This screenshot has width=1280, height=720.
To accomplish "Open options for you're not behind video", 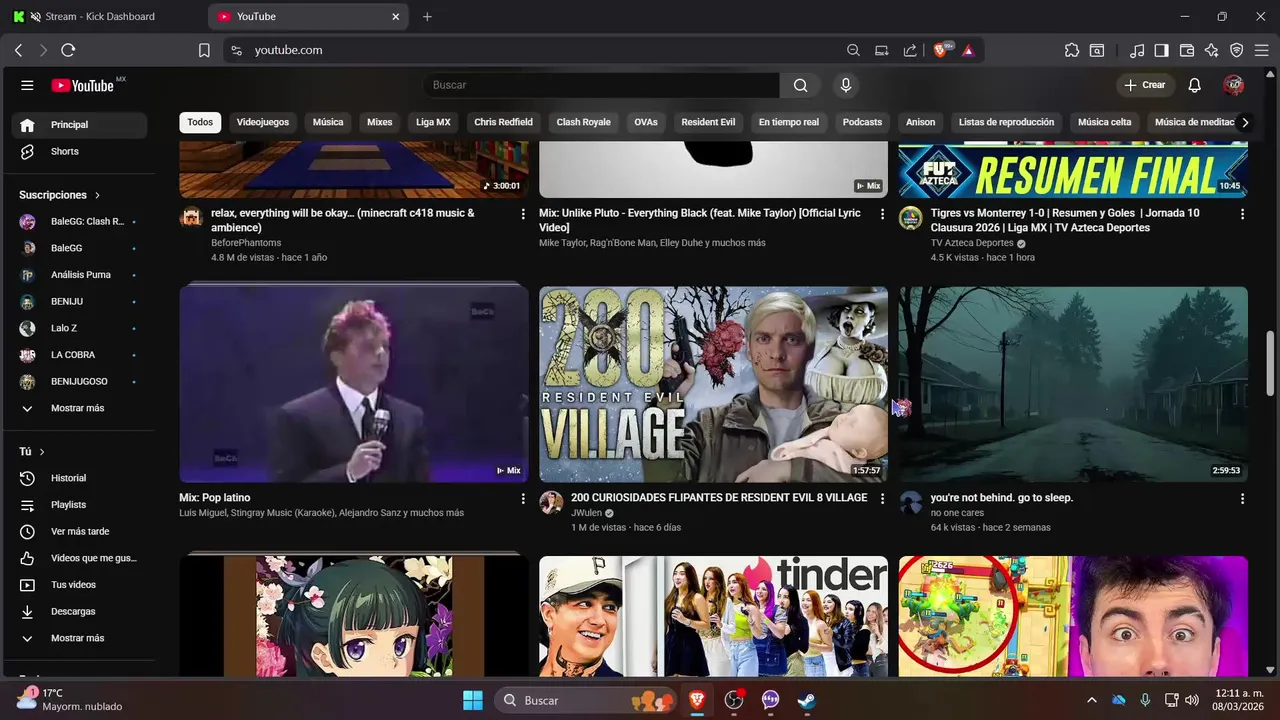I will tap(1242, 498).
